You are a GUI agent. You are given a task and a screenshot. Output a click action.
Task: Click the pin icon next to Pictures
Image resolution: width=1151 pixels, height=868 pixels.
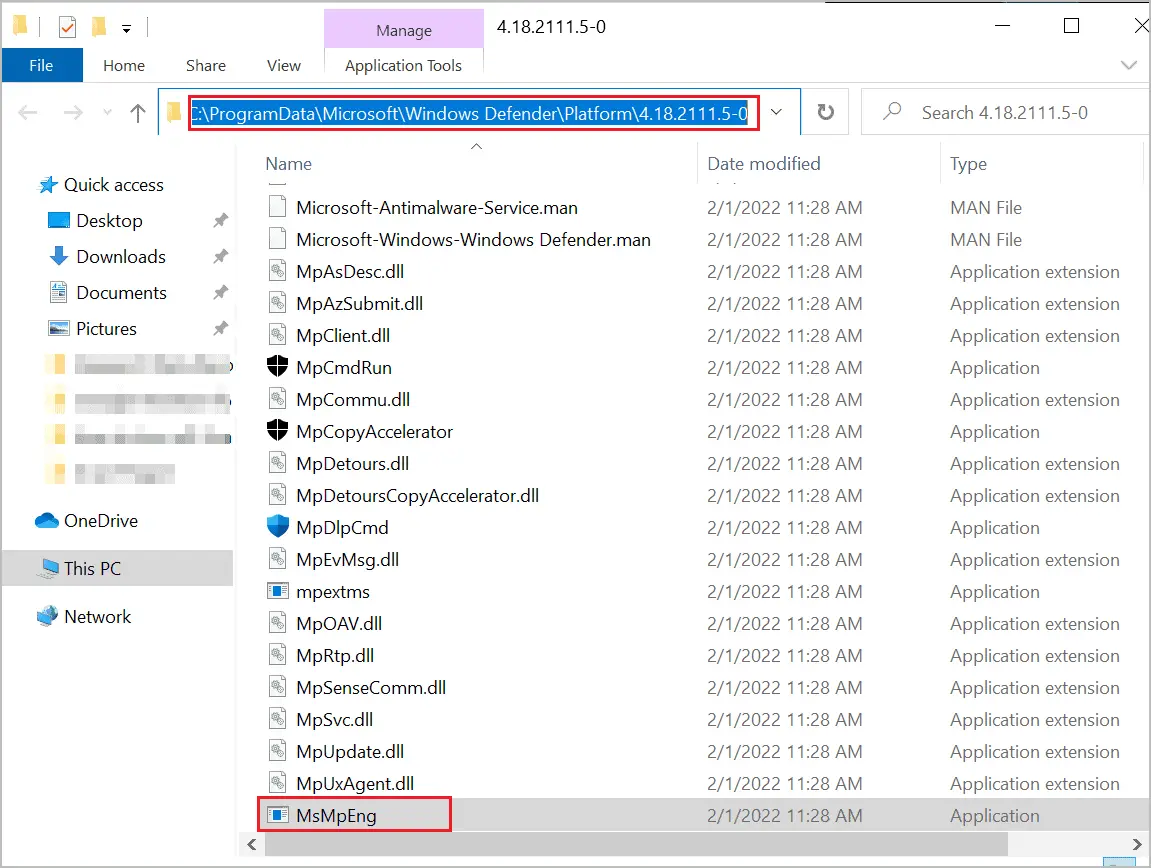pyautogui.click(x=220, y=328)
